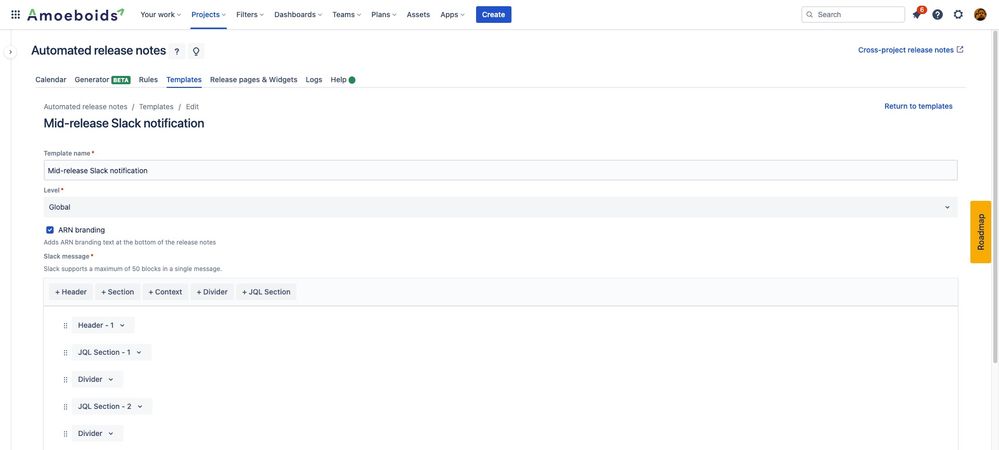The image size is (999, 450).
Task: Open the Level dropdown set to Global
Action: point(500,207)
